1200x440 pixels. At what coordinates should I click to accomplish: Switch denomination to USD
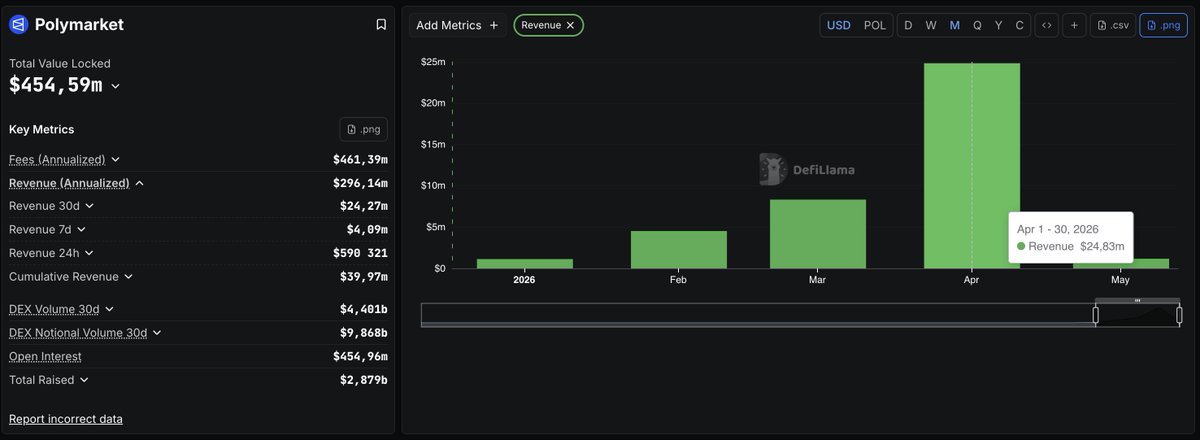pyautogui.click(x=839, y=25)
